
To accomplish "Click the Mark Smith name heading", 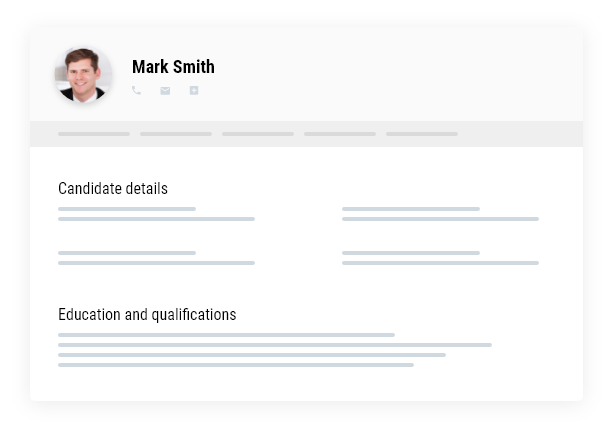I will pos(173,67).
